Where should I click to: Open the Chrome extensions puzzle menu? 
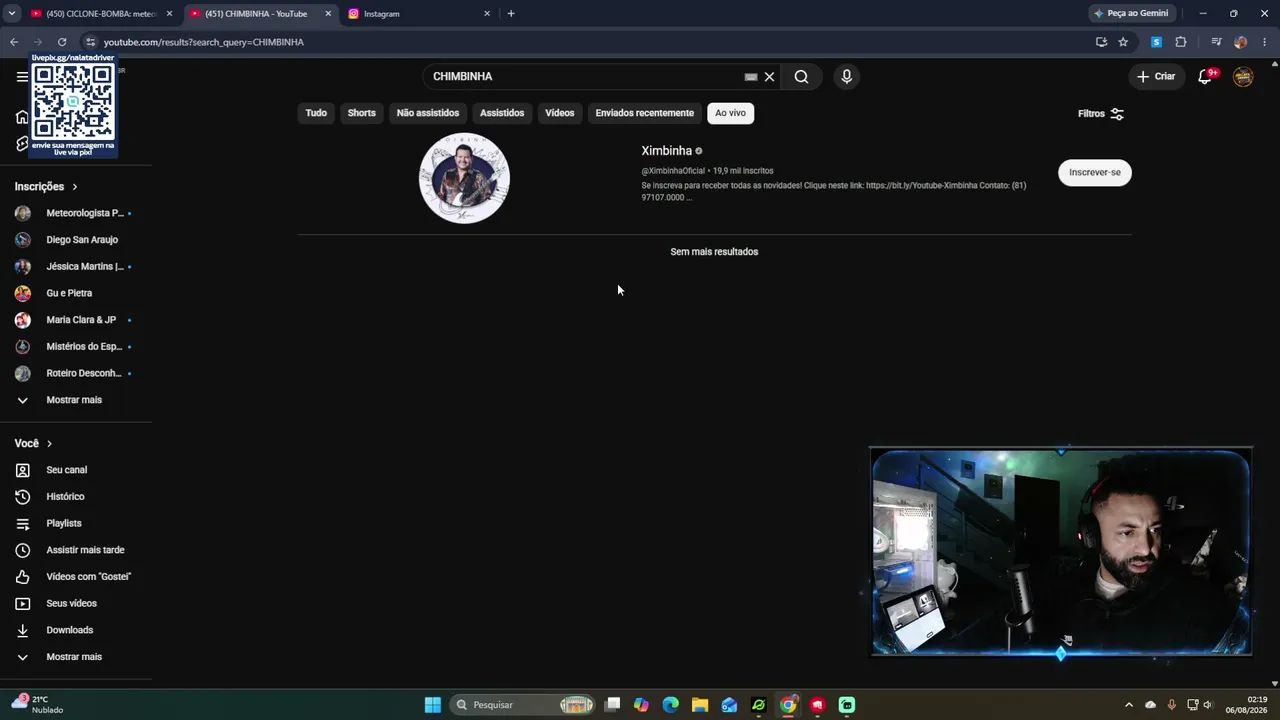[1181, 42]
